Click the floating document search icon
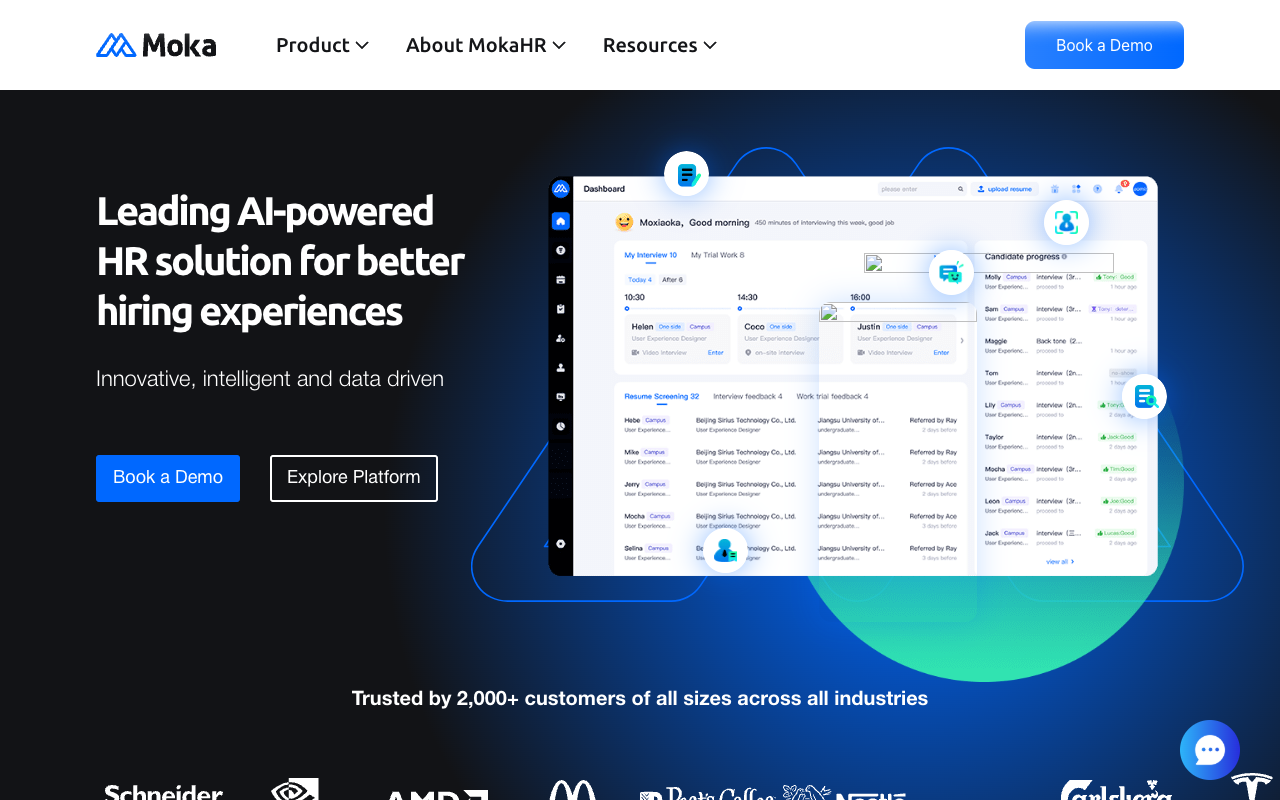The width and height of the screenshot is (1280, 800). point(1145,396)
